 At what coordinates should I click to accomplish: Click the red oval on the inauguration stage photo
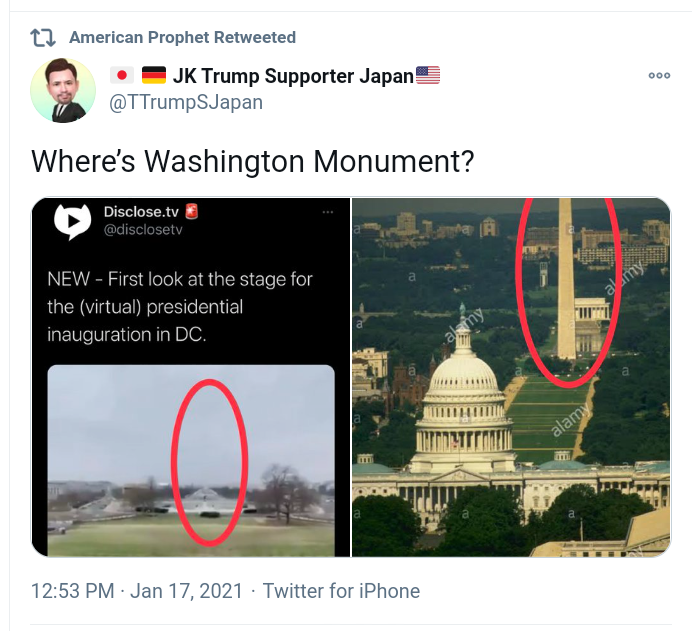coord(209,458)
